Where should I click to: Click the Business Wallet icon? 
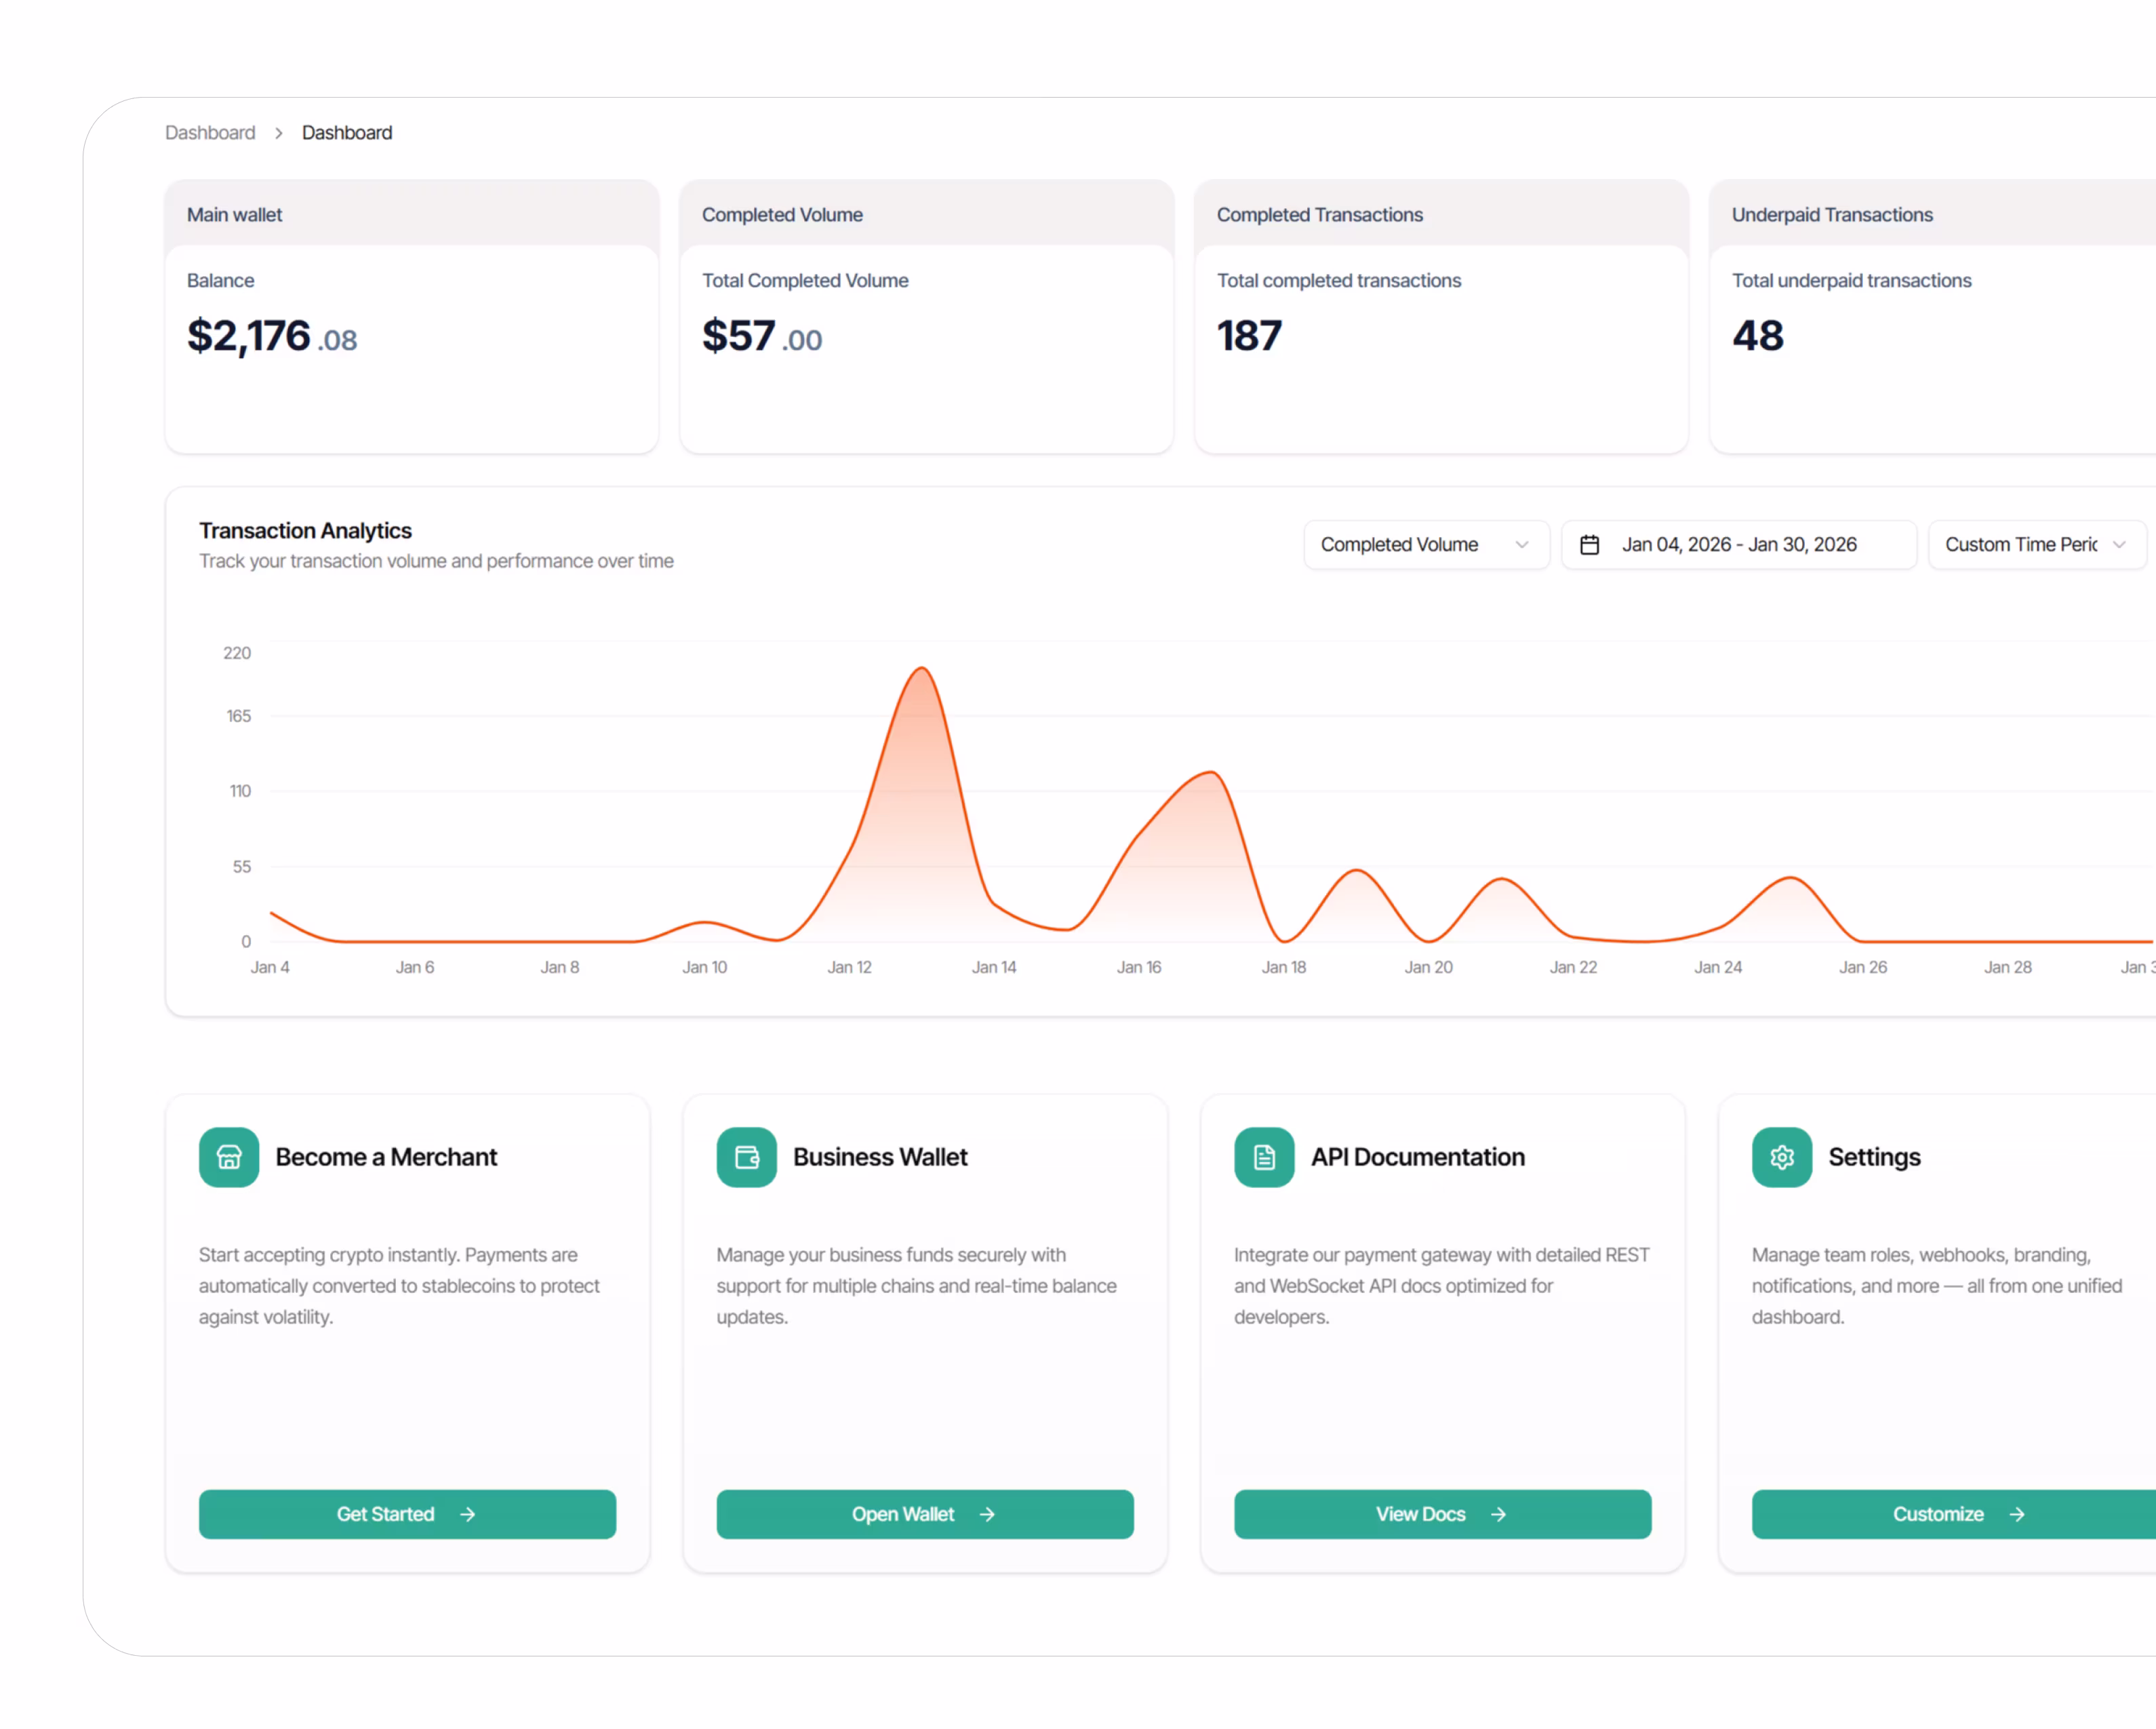point(746,1157)
